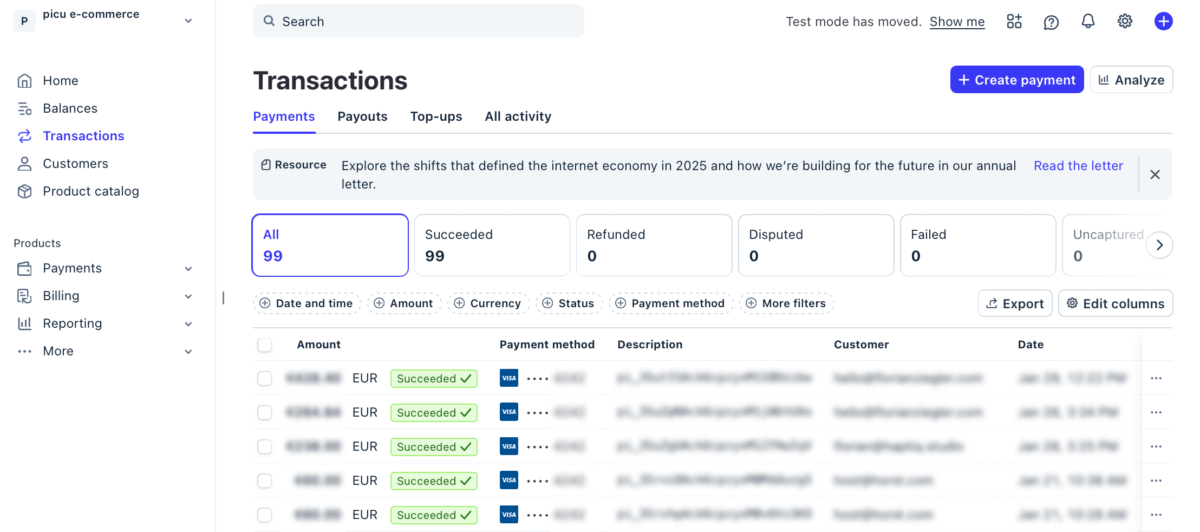
Task: Open the Read the letter link
Action: point(1078,166)
